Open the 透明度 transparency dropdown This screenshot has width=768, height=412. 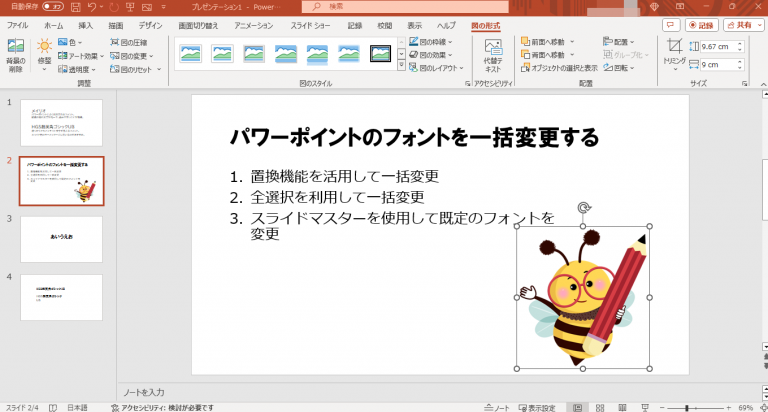[x=76, y=70]
